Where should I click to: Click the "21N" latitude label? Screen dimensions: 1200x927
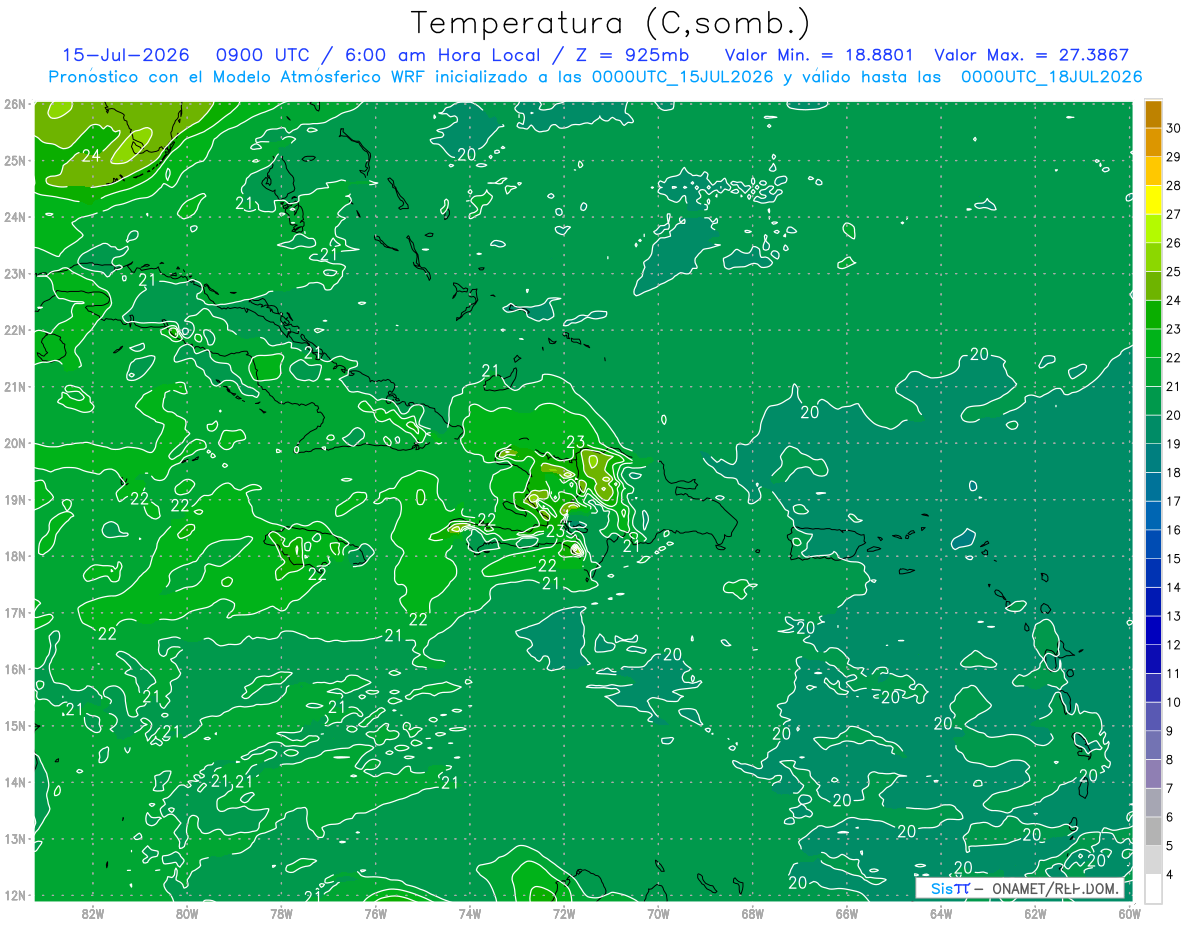point(15,386)
